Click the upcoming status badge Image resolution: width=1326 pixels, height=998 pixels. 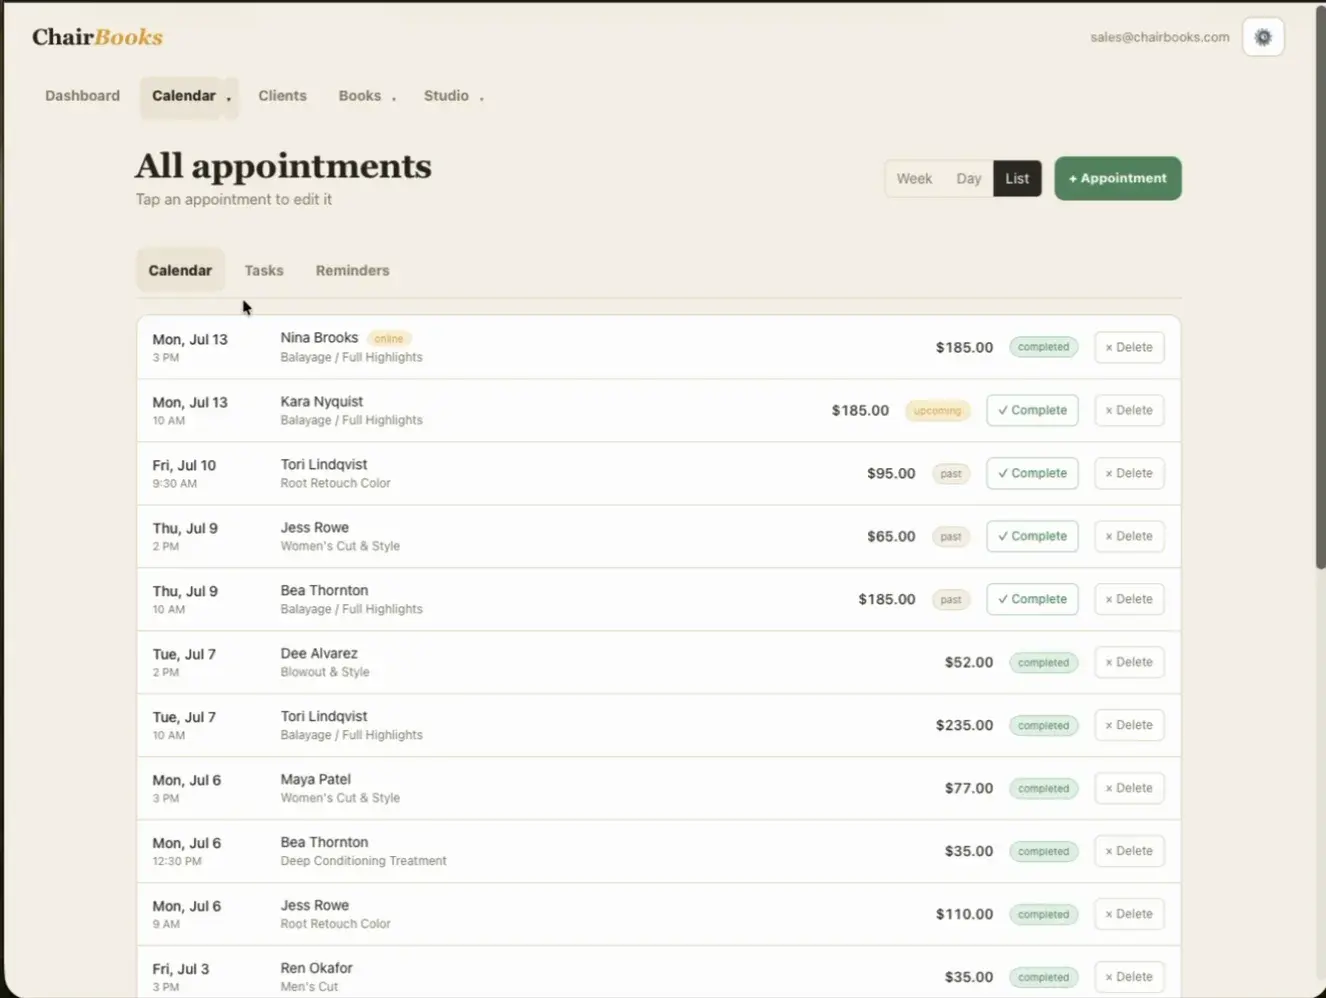[x=937, y=411]
